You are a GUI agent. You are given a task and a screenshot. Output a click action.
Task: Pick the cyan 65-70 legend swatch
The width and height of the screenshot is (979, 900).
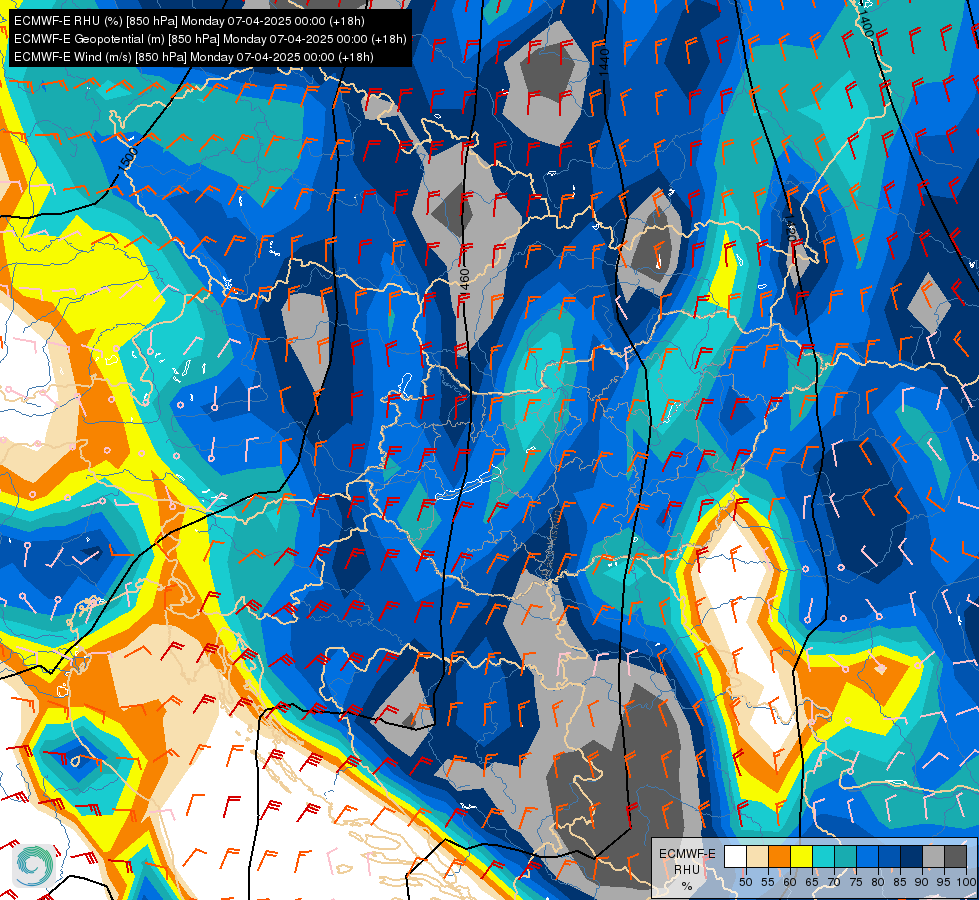824,856
